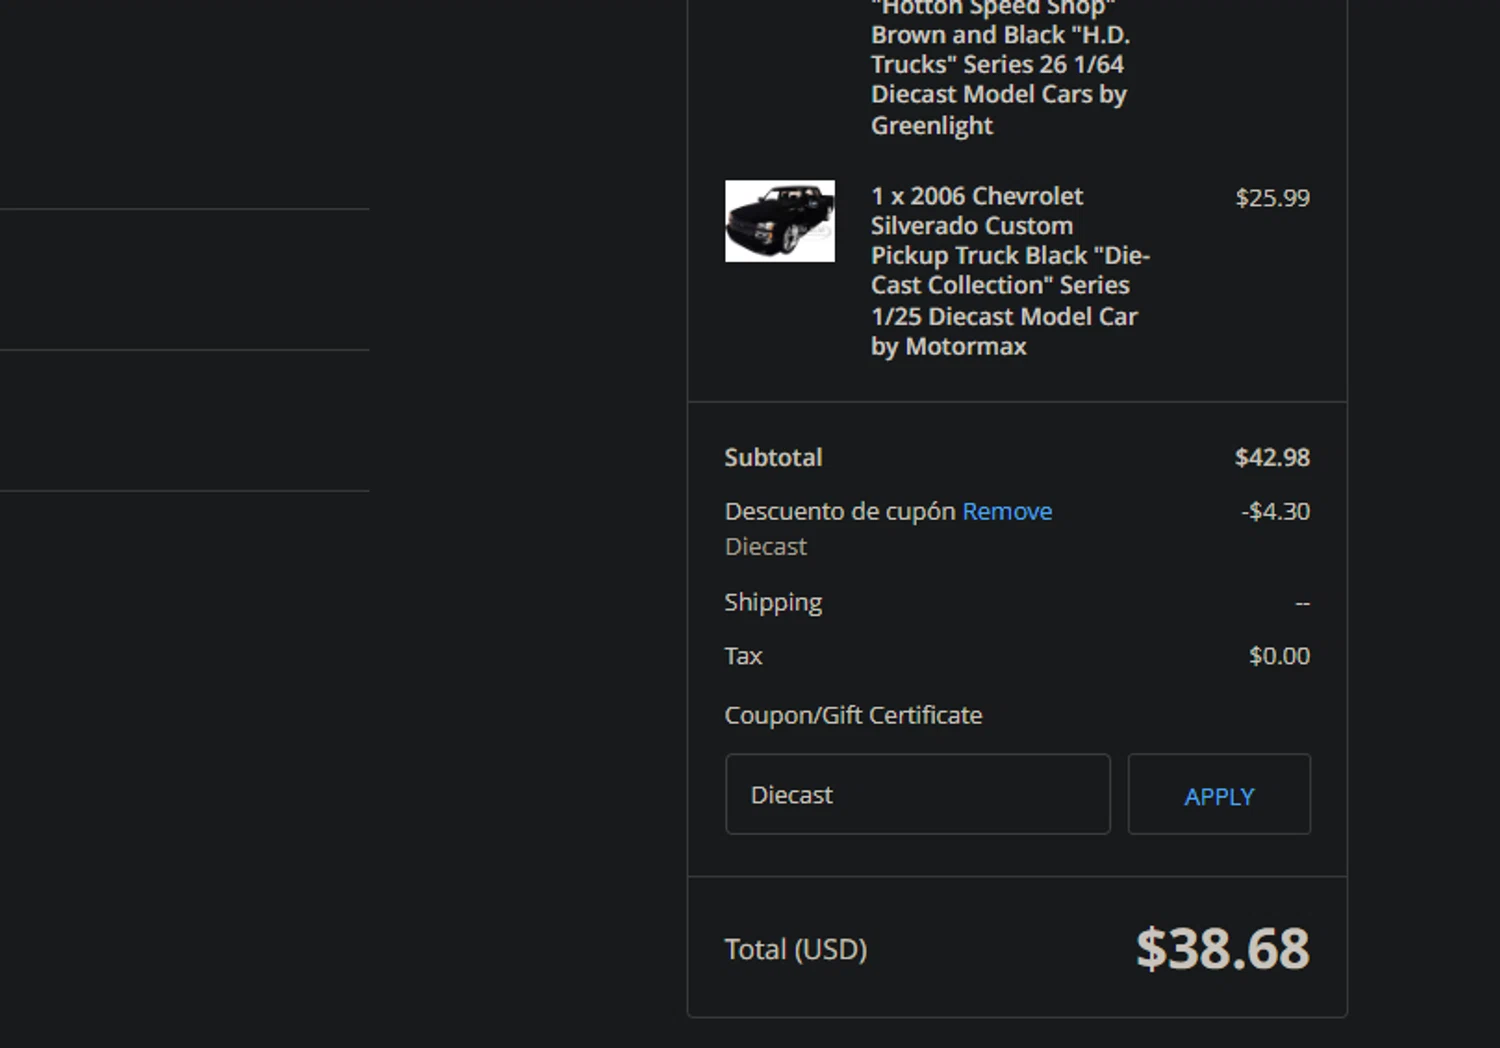Screen dimensions: 1500x1048
Task: Click the Descuento de cupón label
Action: pyautogui.click(x=840, y=512)
